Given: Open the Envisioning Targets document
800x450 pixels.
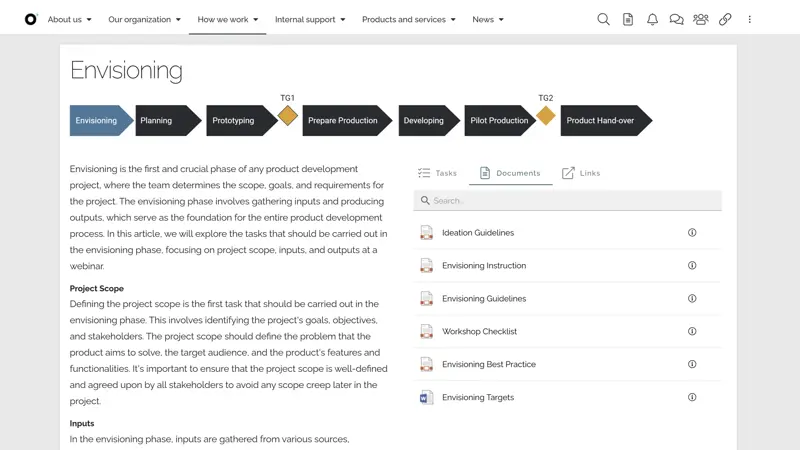Looking at the screenshot, I should [x=478, y=397].
